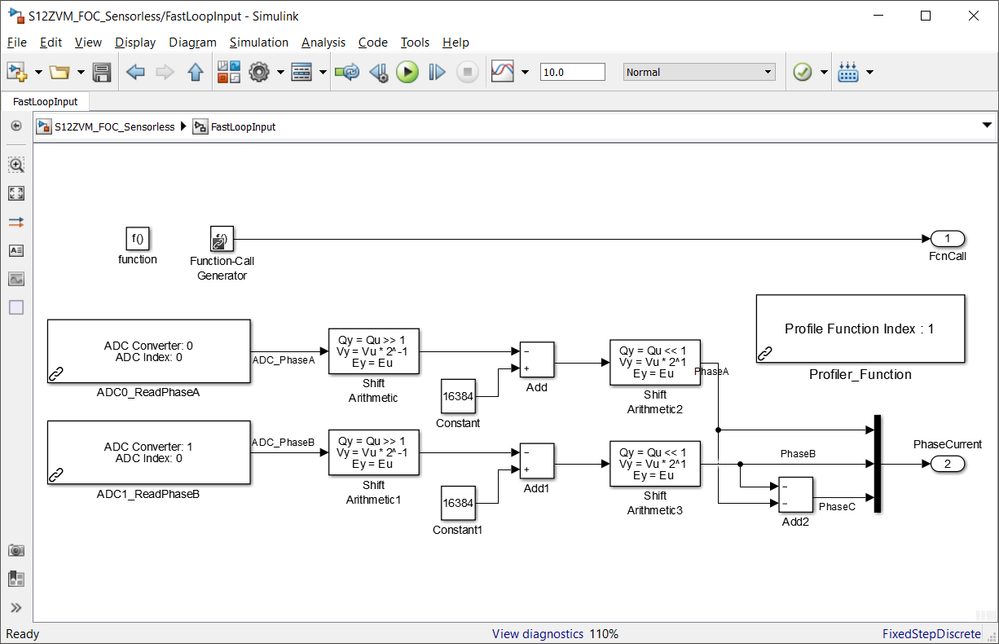Screen dimensions: 999x644
Task: Select the FastLoopInput tab
Action: tap(45, 101)
